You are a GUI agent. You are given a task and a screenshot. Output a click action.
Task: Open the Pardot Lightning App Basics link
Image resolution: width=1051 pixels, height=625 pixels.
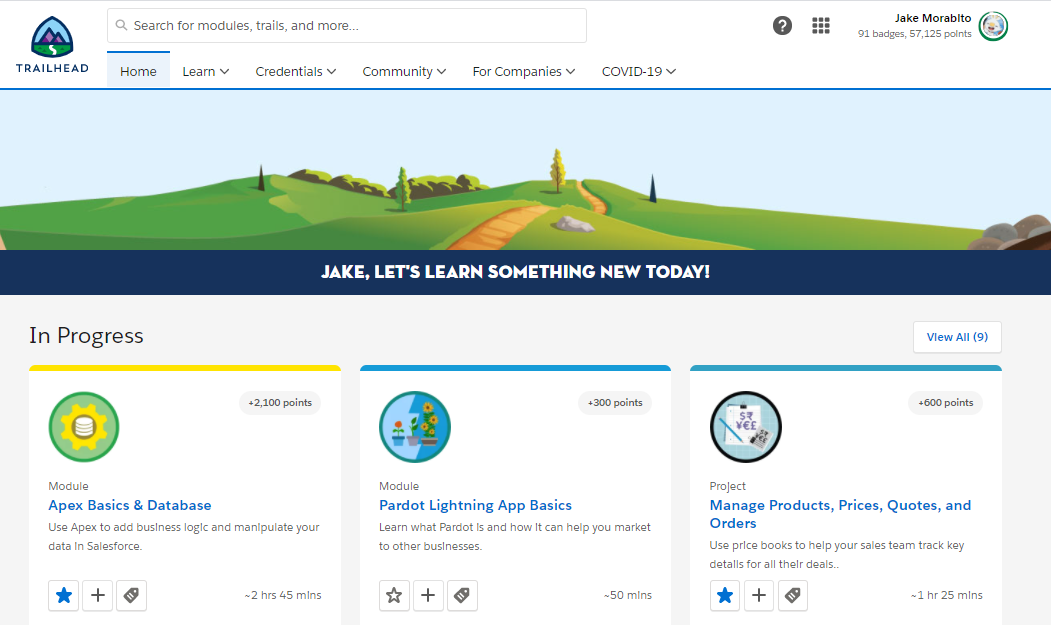coord(475,505)
